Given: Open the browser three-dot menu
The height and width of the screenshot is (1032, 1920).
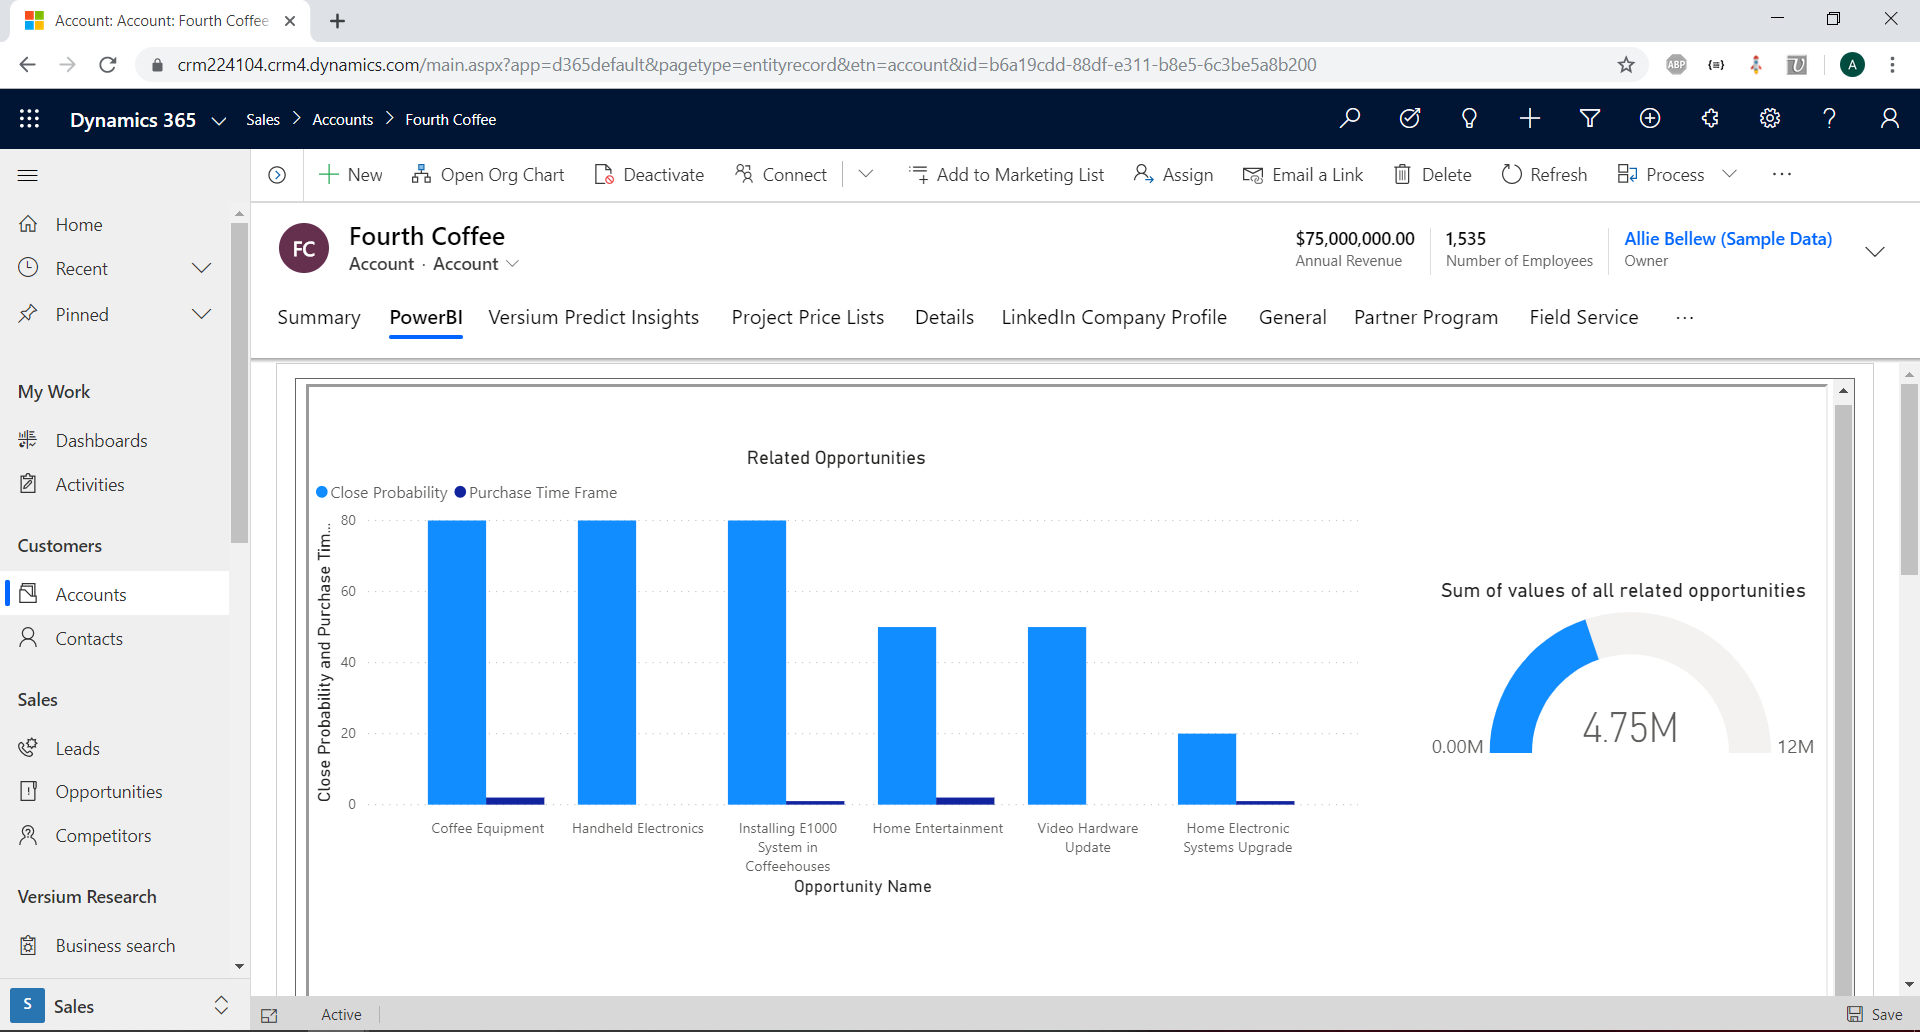Looking at the screenshot, I should (1892, 65).
